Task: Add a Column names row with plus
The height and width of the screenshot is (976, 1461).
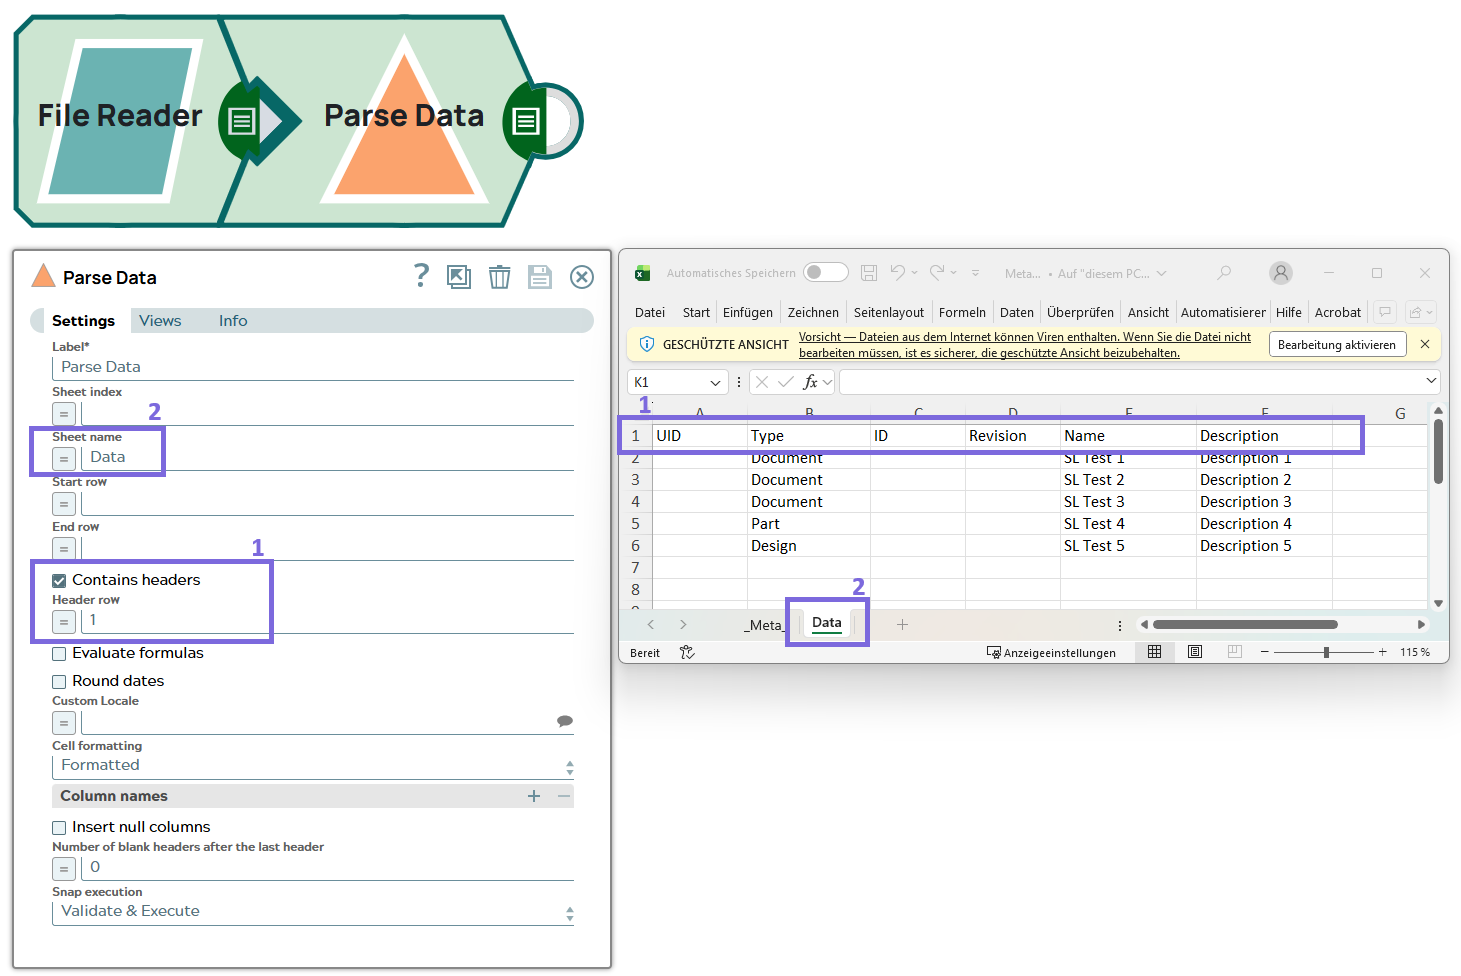Action: pyautogui.click(x=534, y=796)
